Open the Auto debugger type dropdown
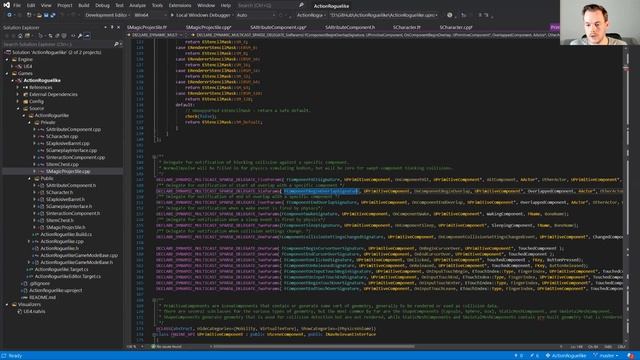Image resolution: width=640 pixels, height=360 pixels. coord(256,15)
